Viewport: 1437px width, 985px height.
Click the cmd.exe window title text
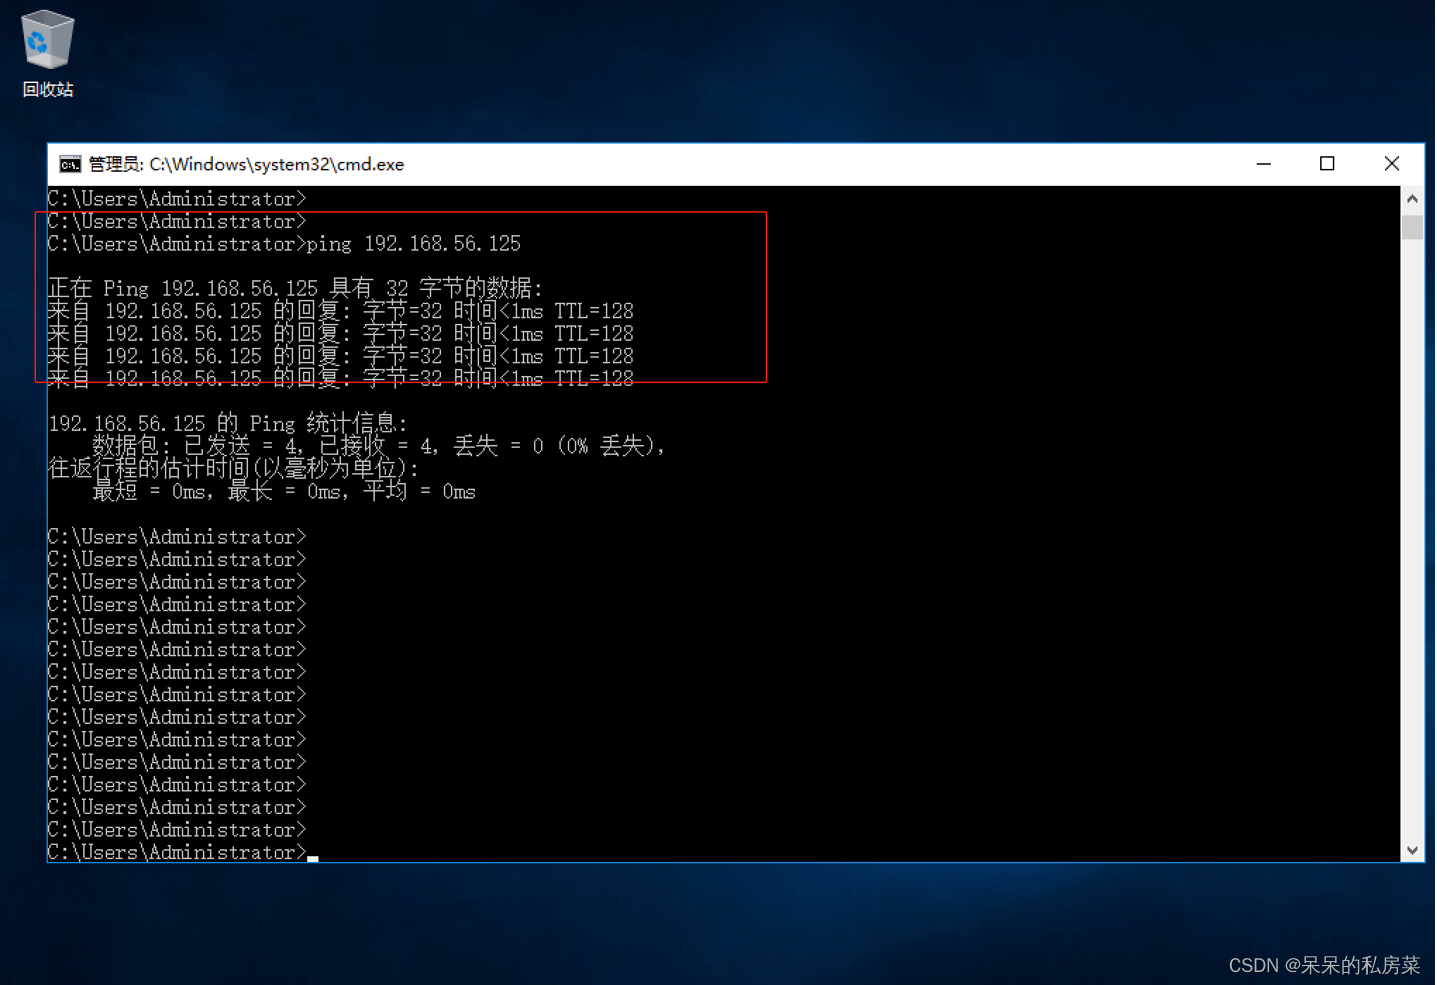tap(246, 165)
